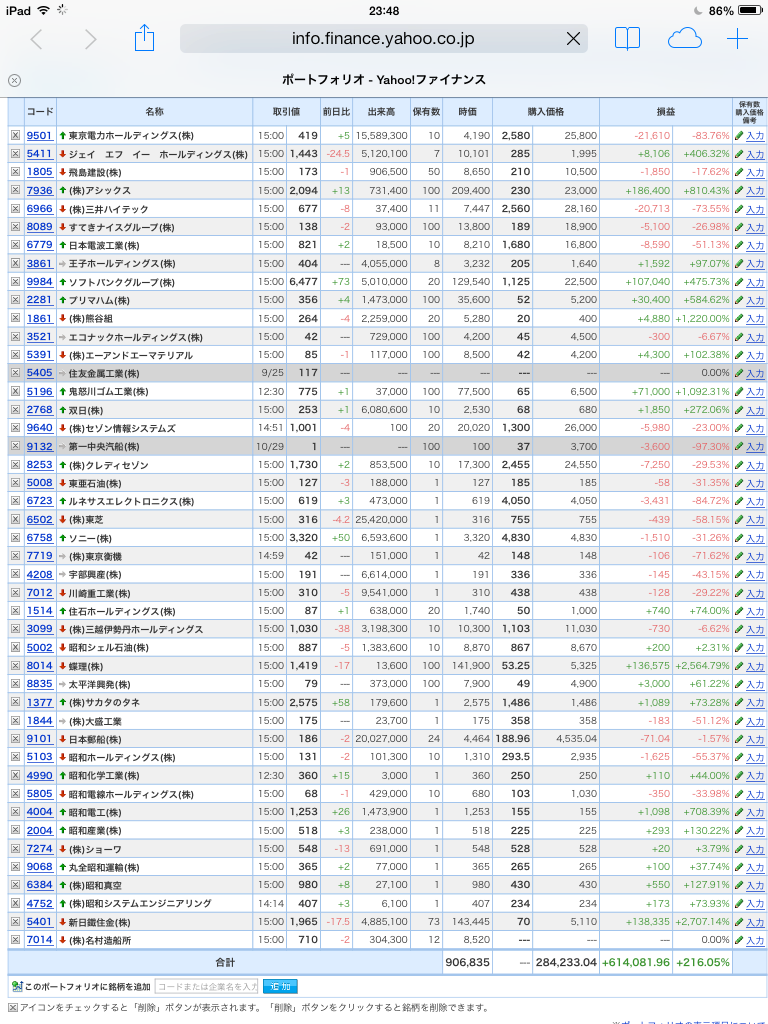Click pencil edit icon for row 1377
Image resolution: width=768 pixels, height=1024 pixels.
coord(739,703)
